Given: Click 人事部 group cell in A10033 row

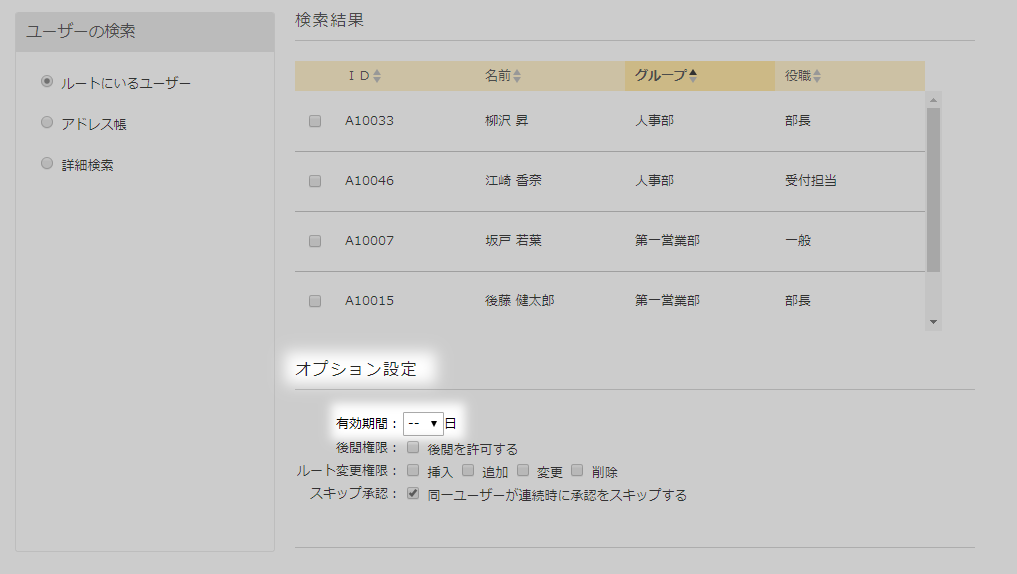Looking at the screenshot, I should (x=654, y=121).
